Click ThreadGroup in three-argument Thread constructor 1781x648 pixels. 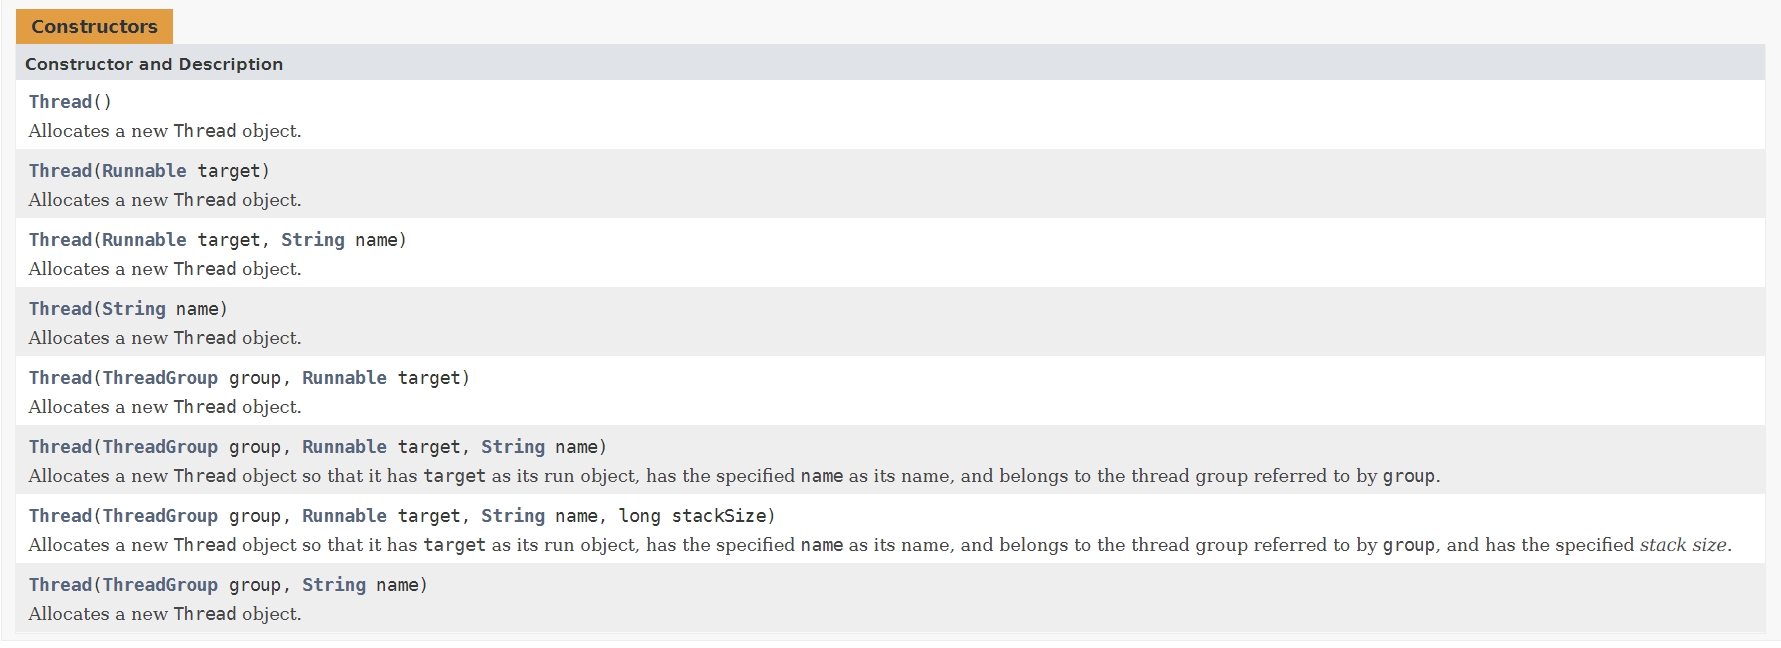pyautogui.click(x=160, y=447)
